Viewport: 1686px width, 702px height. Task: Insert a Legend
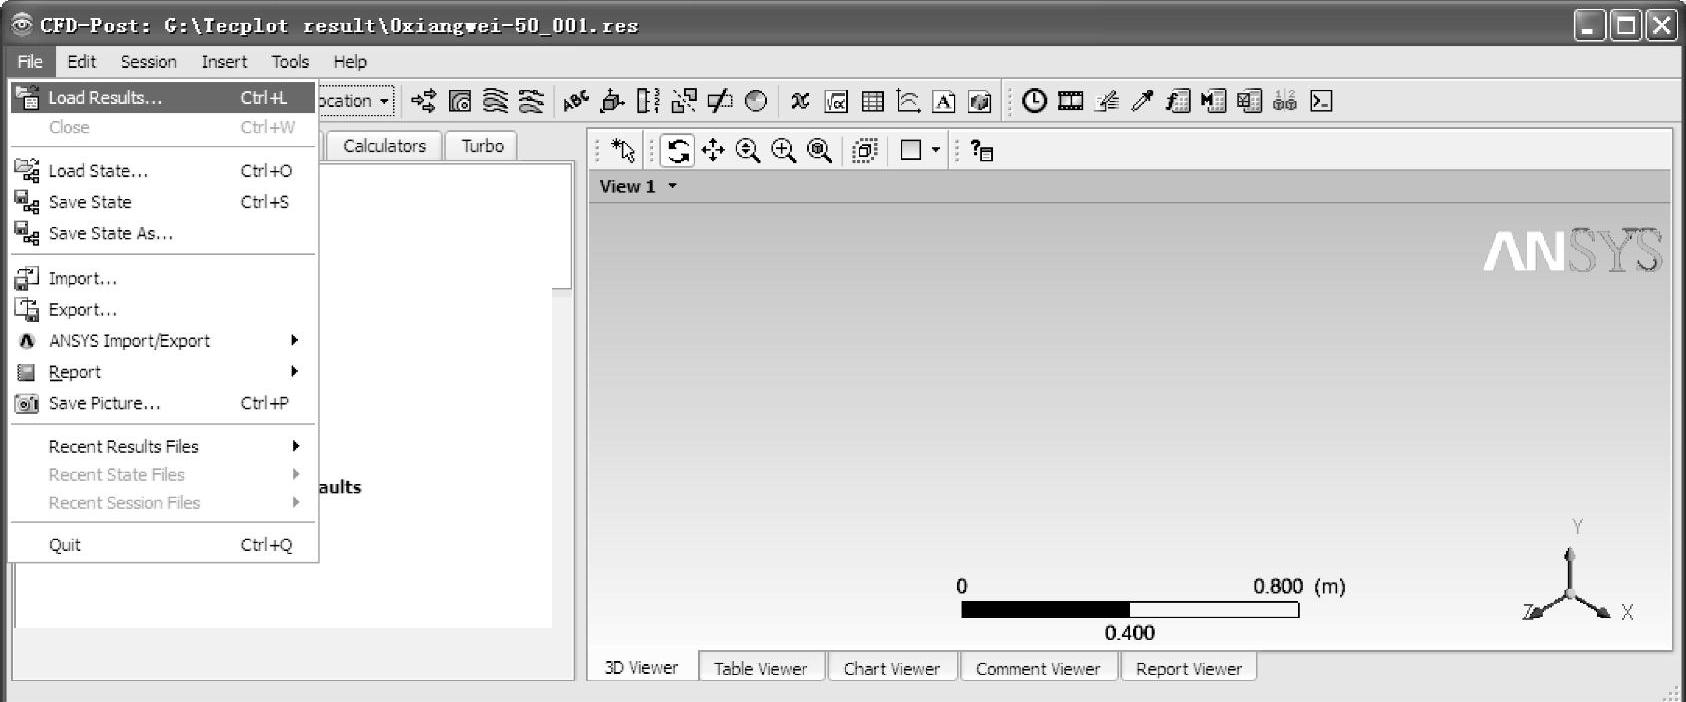(x=648, y=101)
